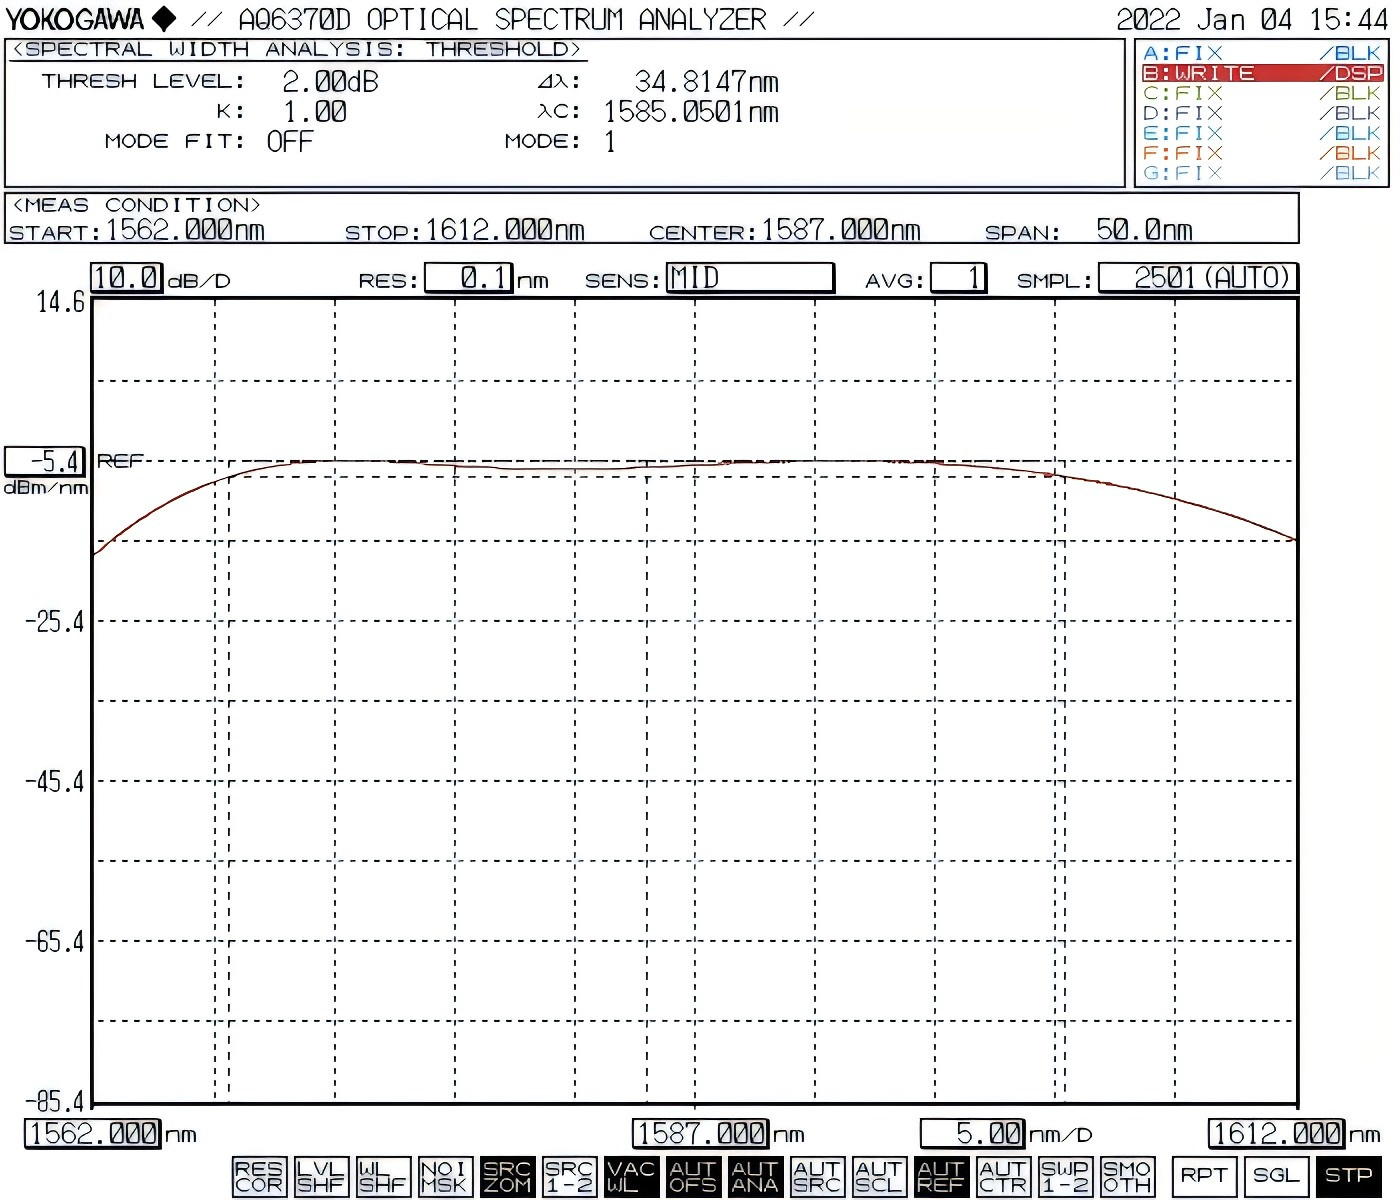Toggle the AUT OFS auto offset indicator
Viewport: 1400px width, 1200px height.
(x=693, y=1176)
